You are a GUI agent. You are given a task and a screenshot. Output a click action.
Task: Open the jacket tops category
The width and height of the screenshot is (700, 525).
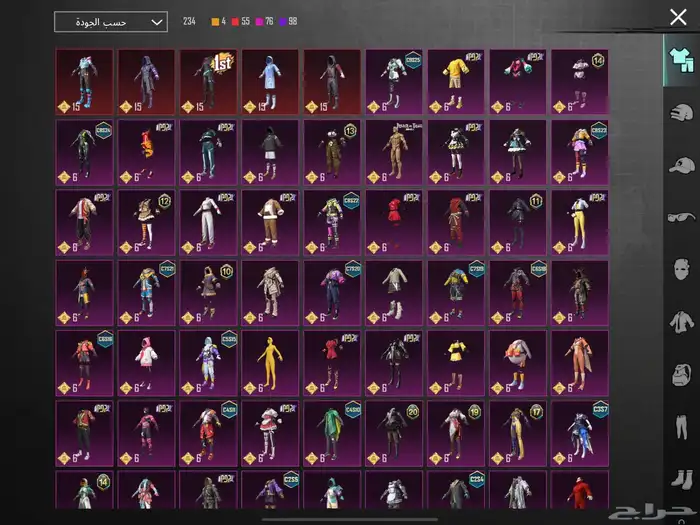pyautogui.click(x=681, y=322)
